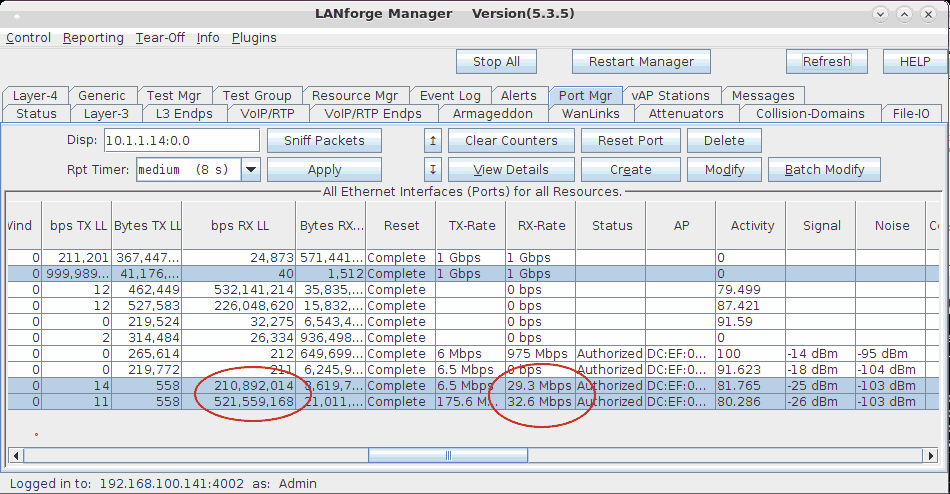Viewport: 950px width, 494px height.
Task: Click the Refresh button
Action: 826,62
